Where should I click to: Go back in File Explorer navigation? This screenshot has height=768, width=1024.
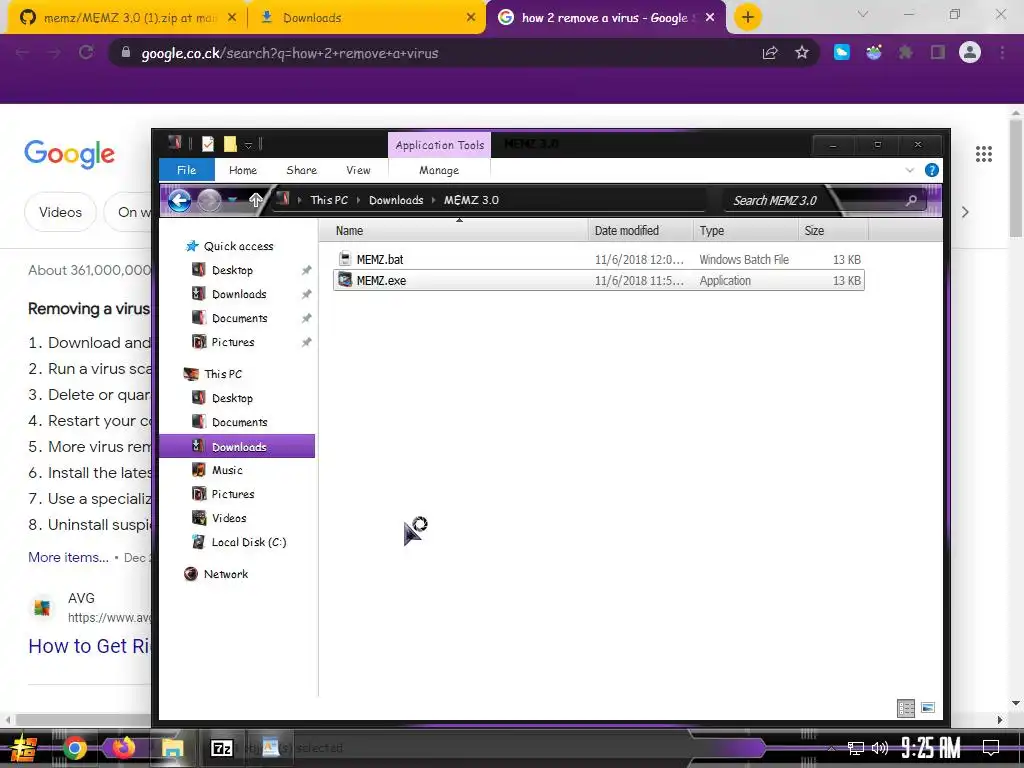(180, 200)
